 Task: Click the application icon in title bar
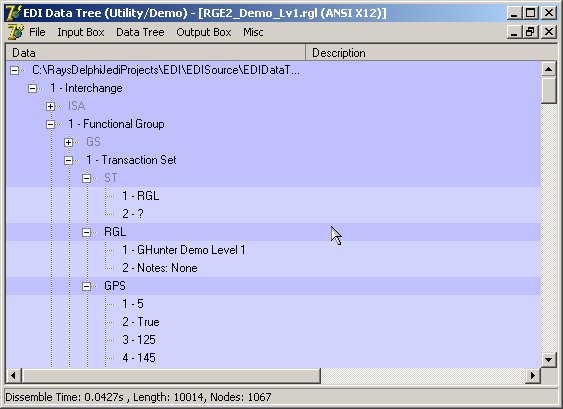click(14, 13)
